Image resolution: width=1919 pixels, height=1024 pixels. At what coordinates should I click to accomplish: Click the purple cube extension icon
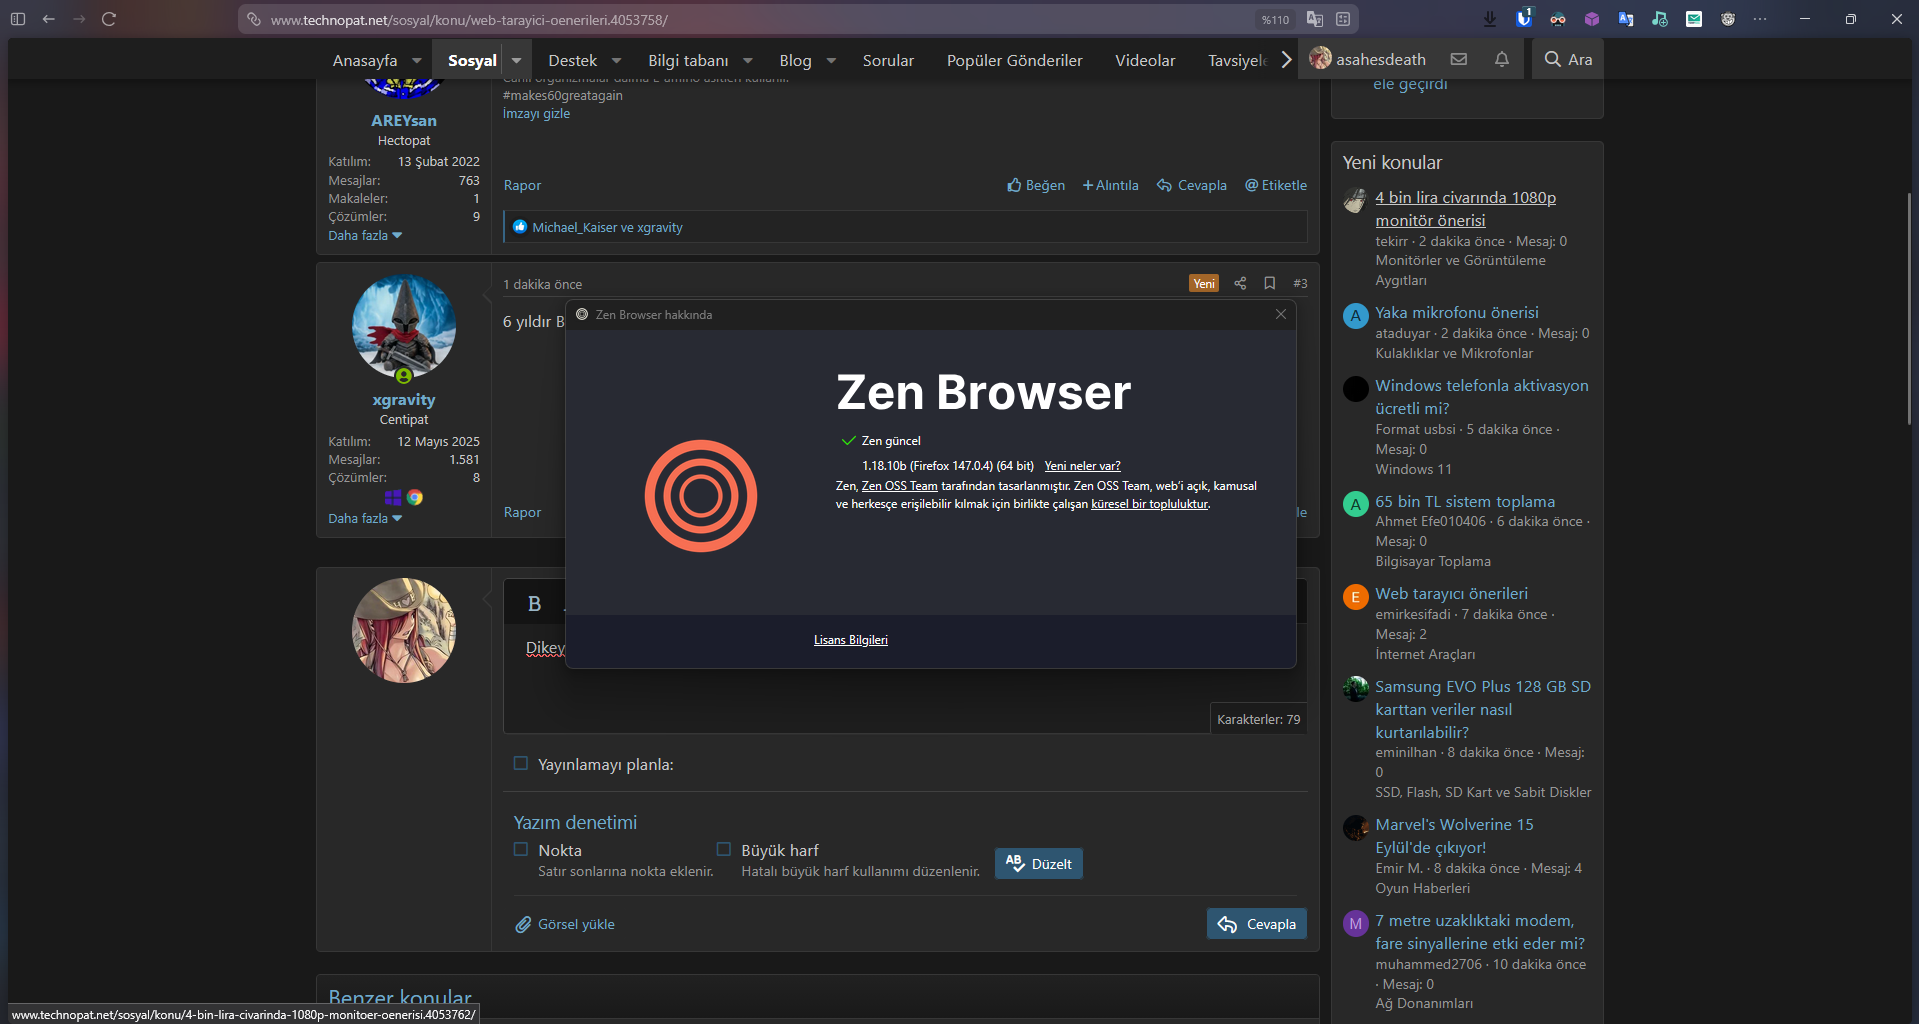[1592, 19]
